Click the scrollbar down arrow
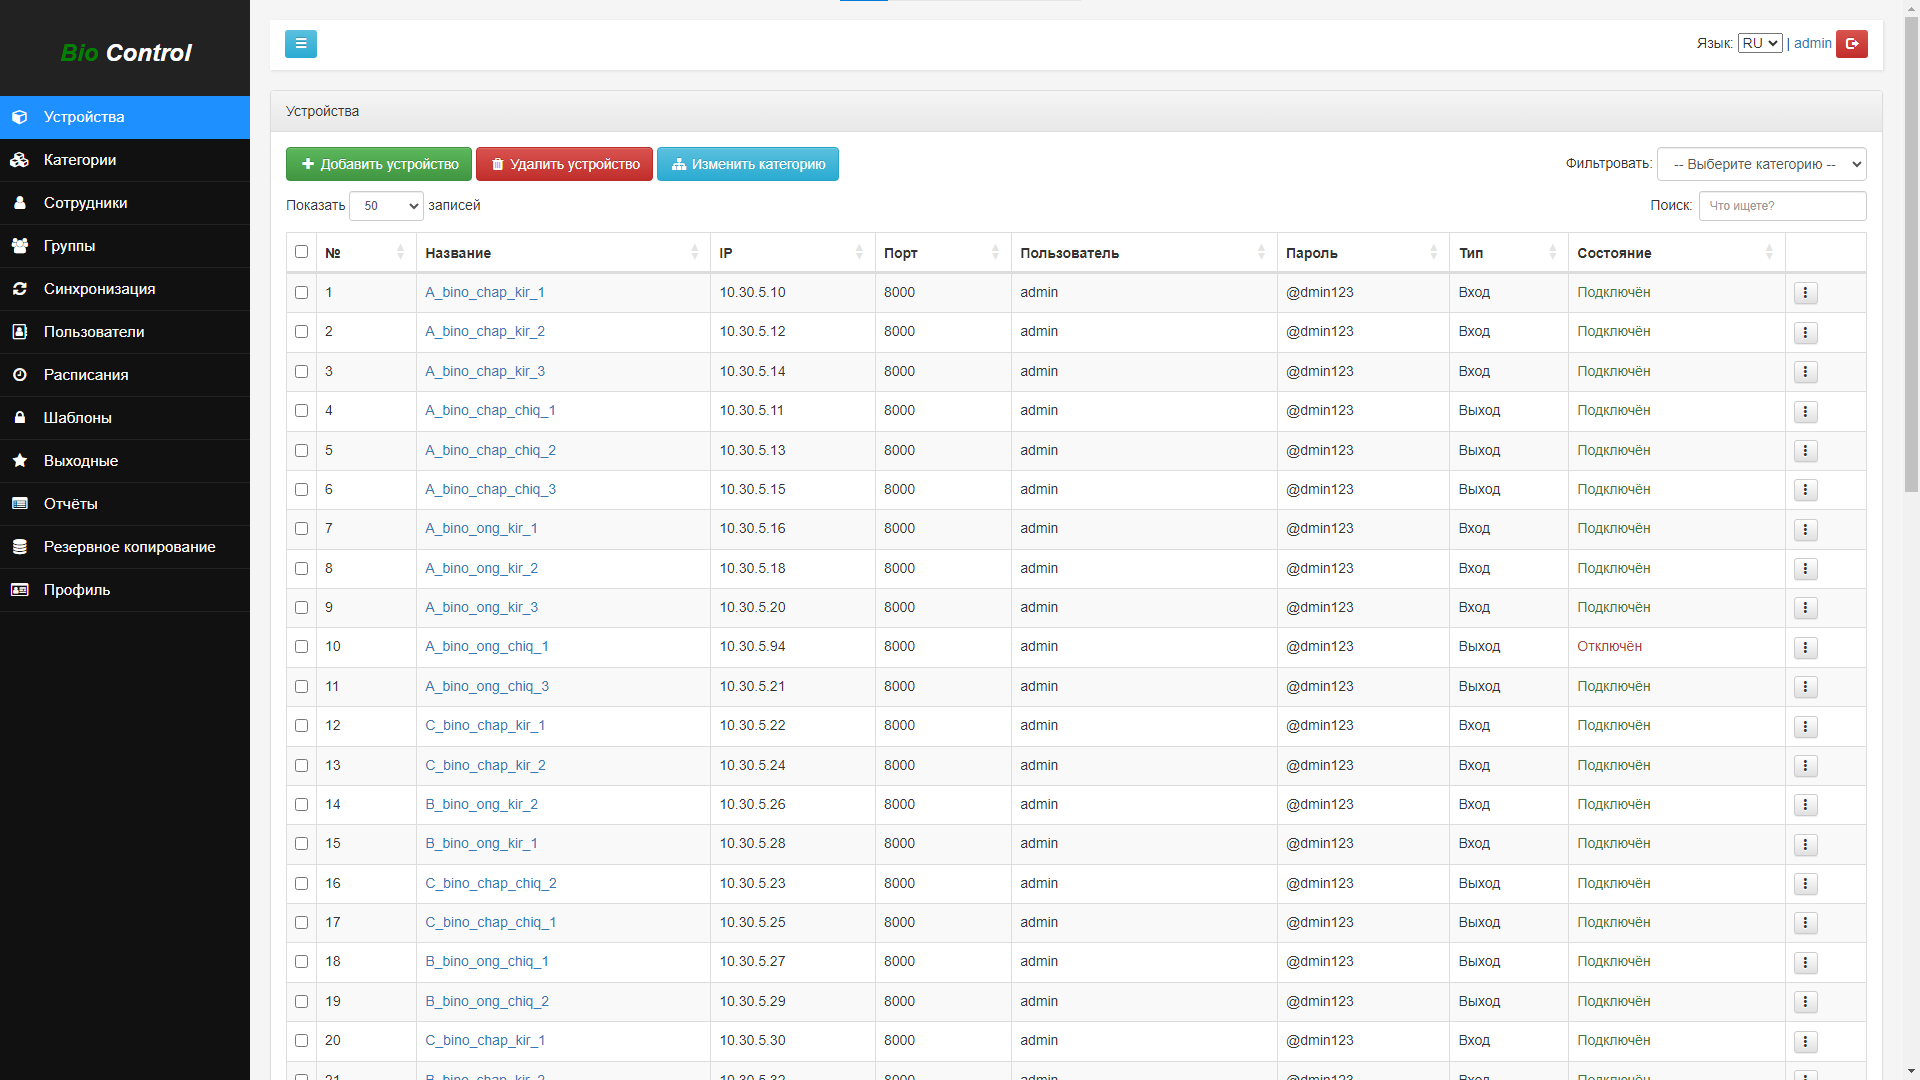The image size is (1920, 1080). [1911, 1071]
